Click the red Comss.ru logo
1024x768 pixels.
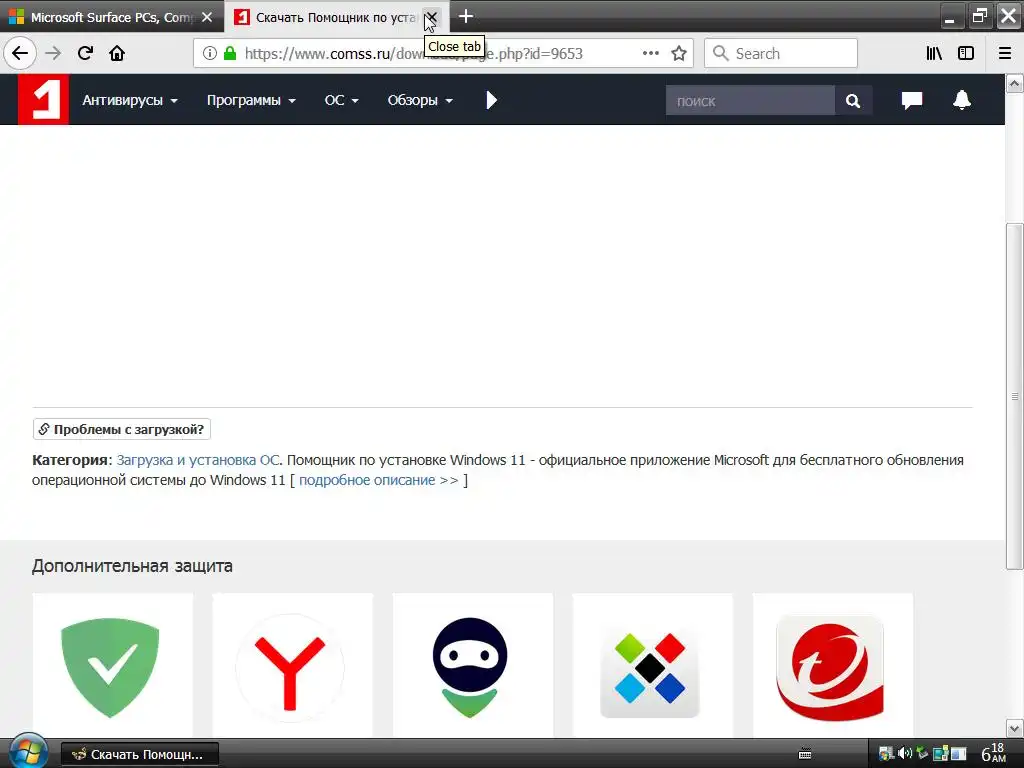(43, 99)
